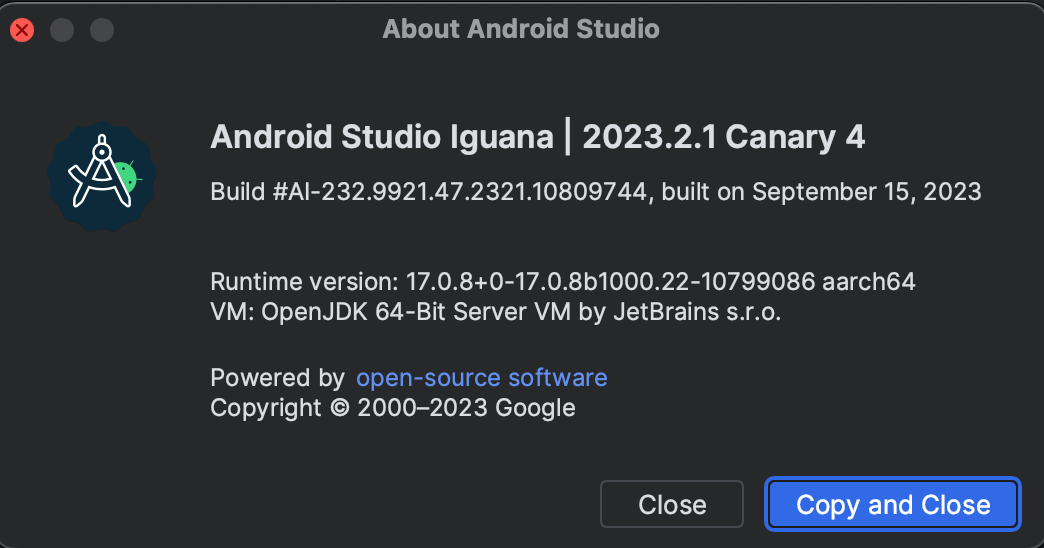Click the Powered by label
The height and width of the screenshot is (548, 1044).
[x=277, y=378]
